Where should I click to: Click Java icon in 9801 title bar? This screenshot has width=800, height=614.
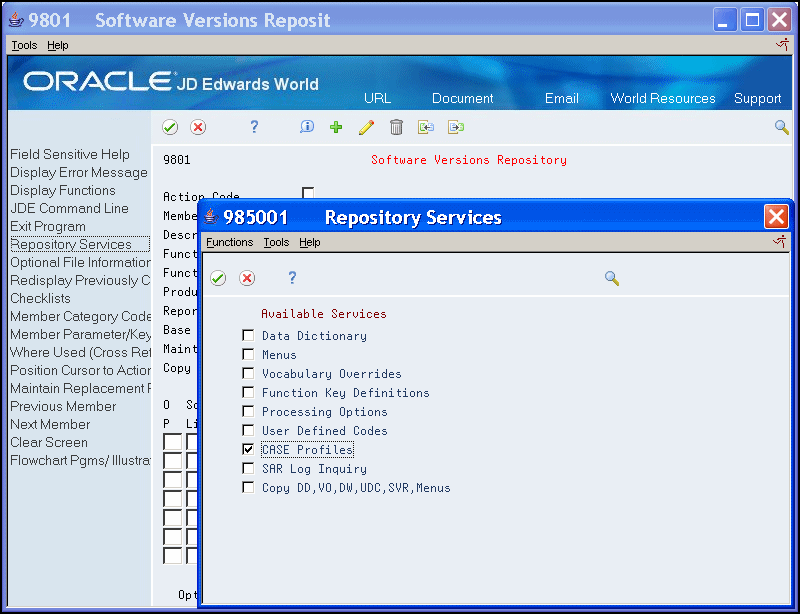pos(16,20)
